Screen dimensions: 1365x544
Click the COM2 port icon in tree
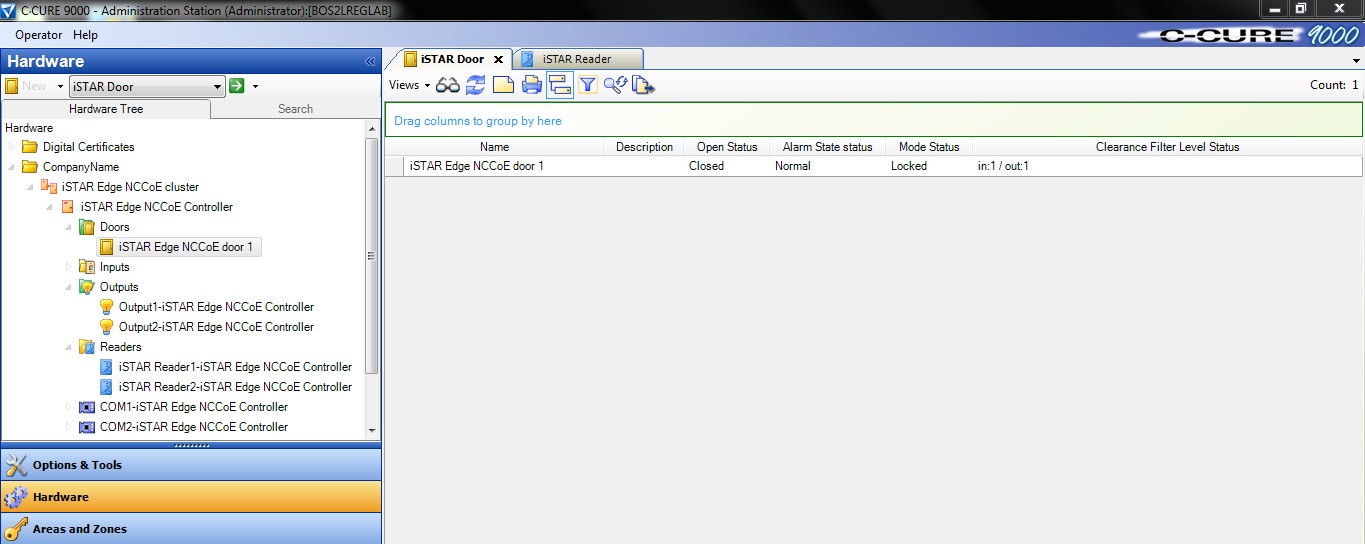pyautogui.click(x=87, y=427)
